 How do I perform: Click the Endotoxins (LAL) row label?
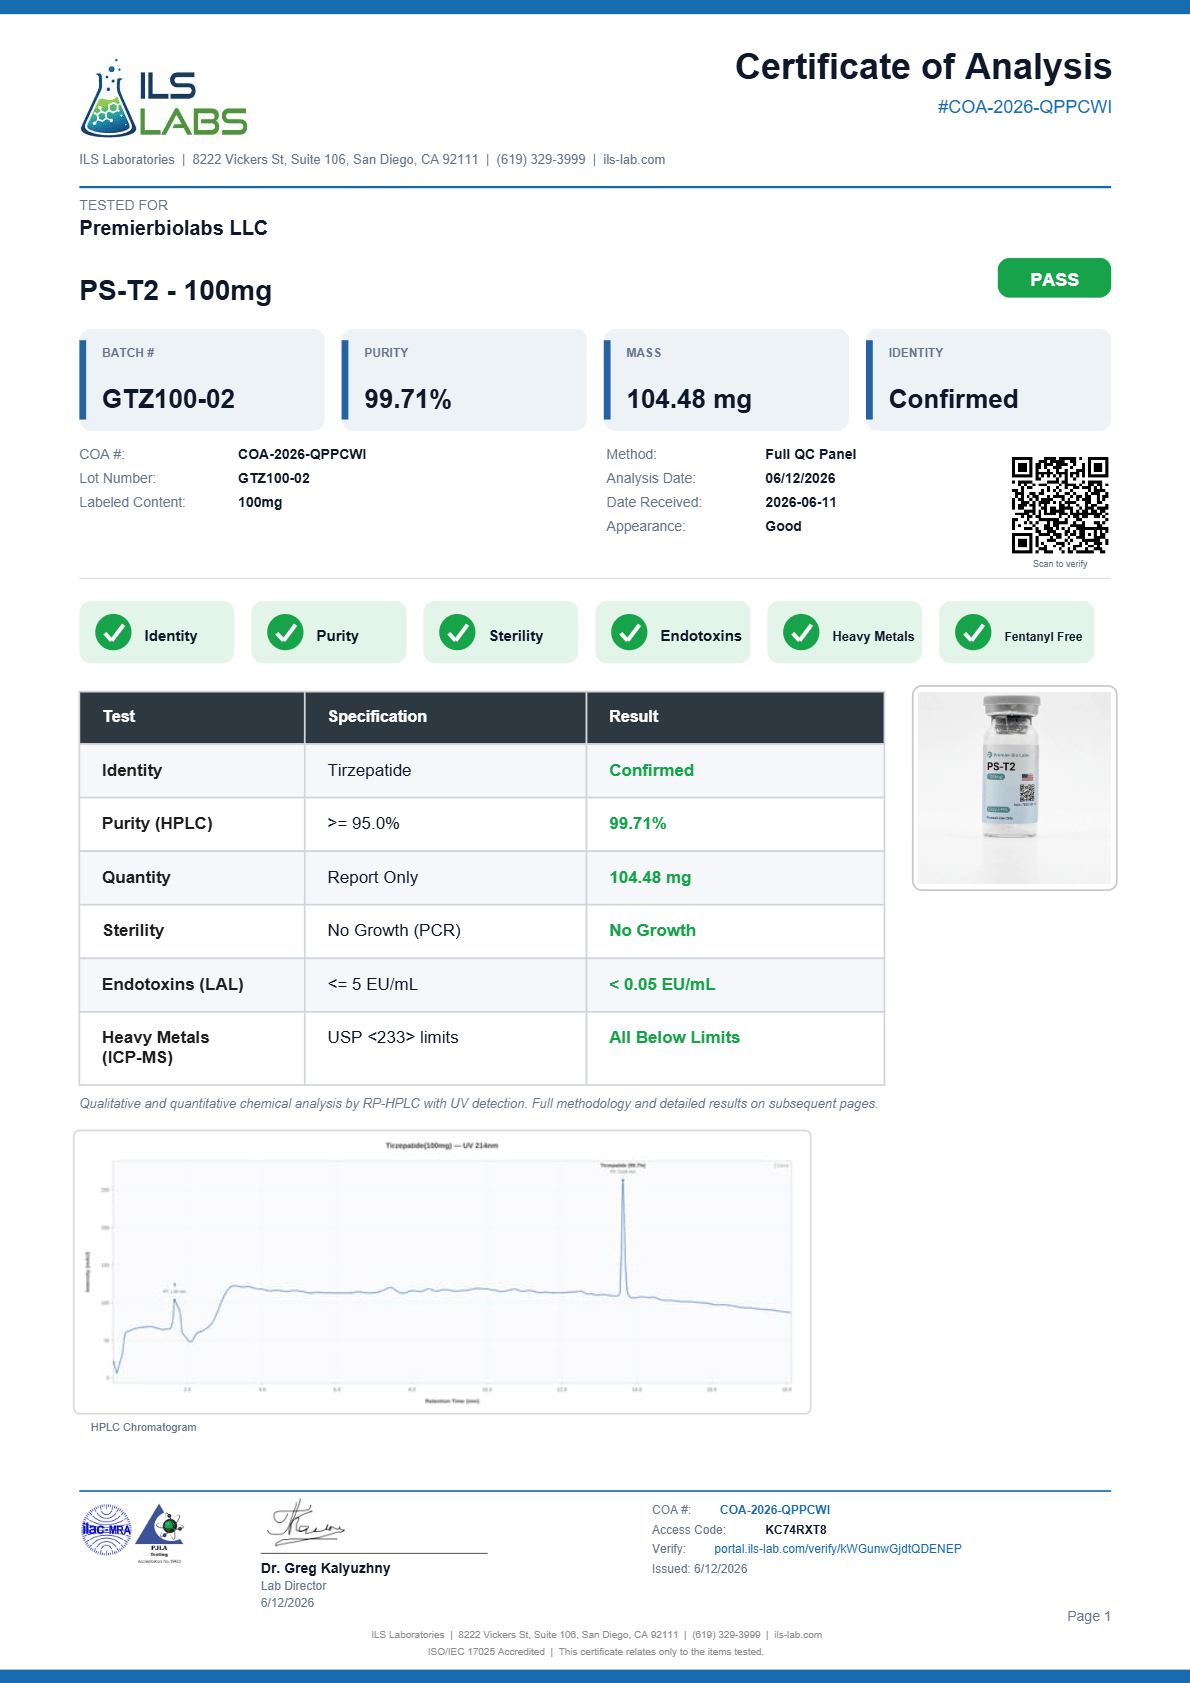click(173, 984)
